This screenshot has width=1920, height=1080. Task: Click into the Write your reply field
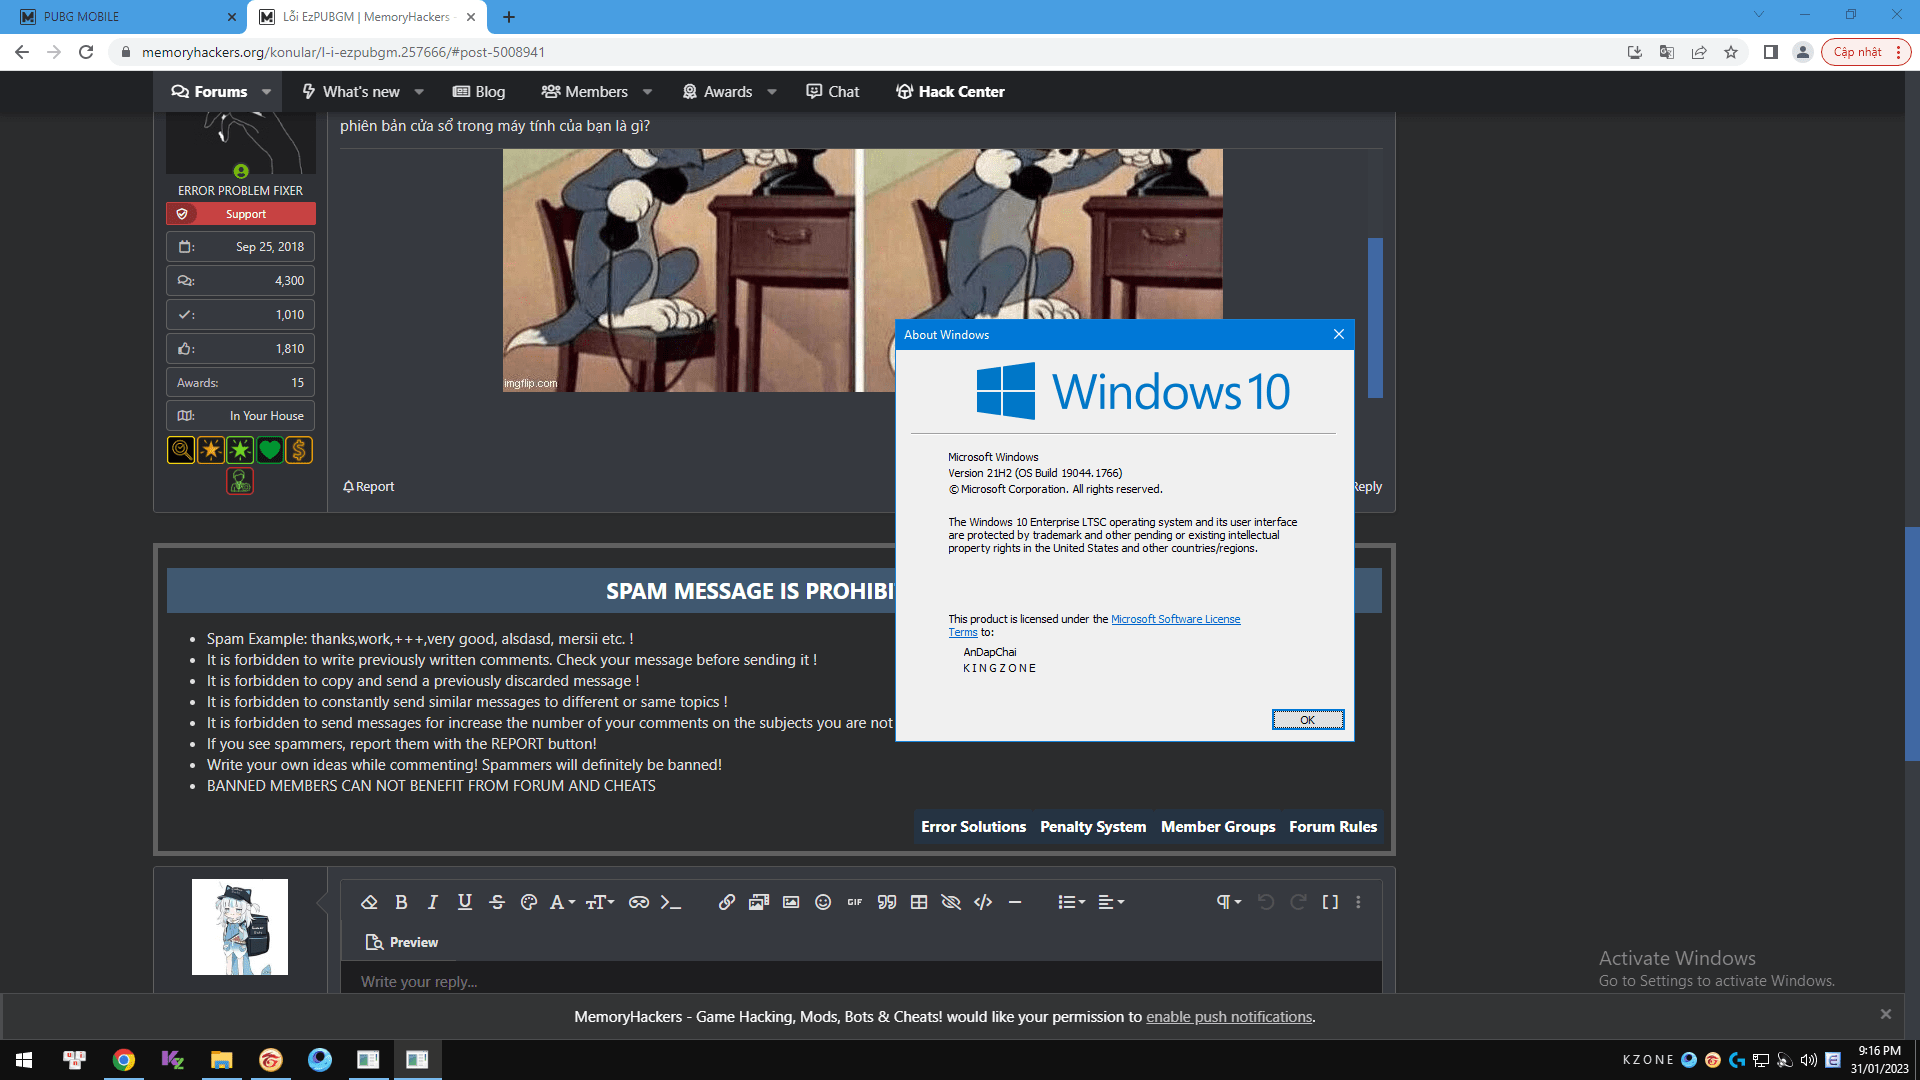[x=861, y=981]
